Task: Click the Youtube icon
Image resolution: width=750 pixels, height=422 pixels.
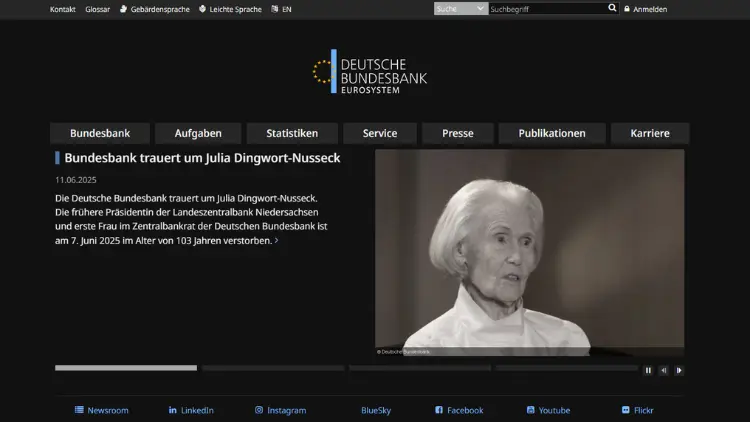Action: (530, 410)
